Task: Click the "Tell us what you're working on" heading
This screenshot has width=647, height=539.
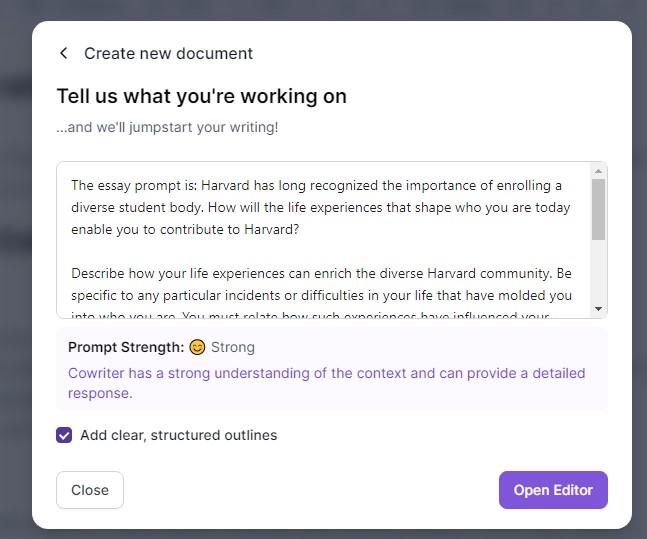Action: pos(201,96)
